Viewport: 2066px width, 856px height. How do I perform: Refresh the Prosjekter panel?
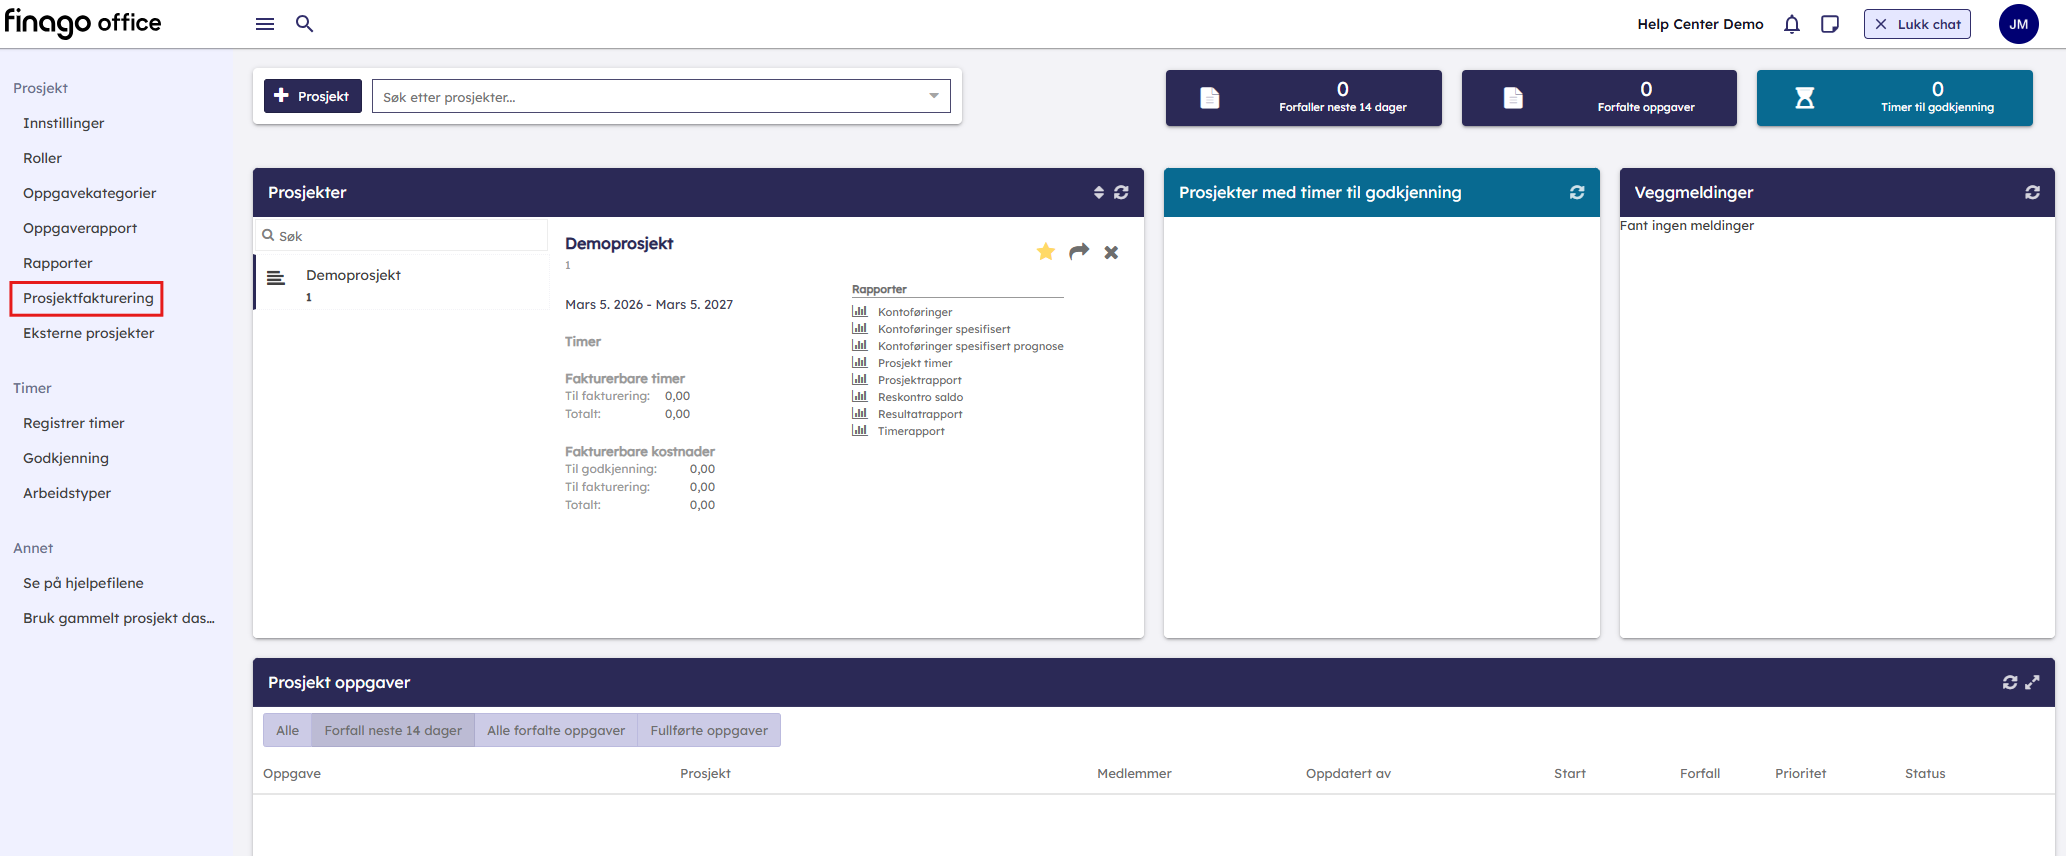click(1122, 192)
